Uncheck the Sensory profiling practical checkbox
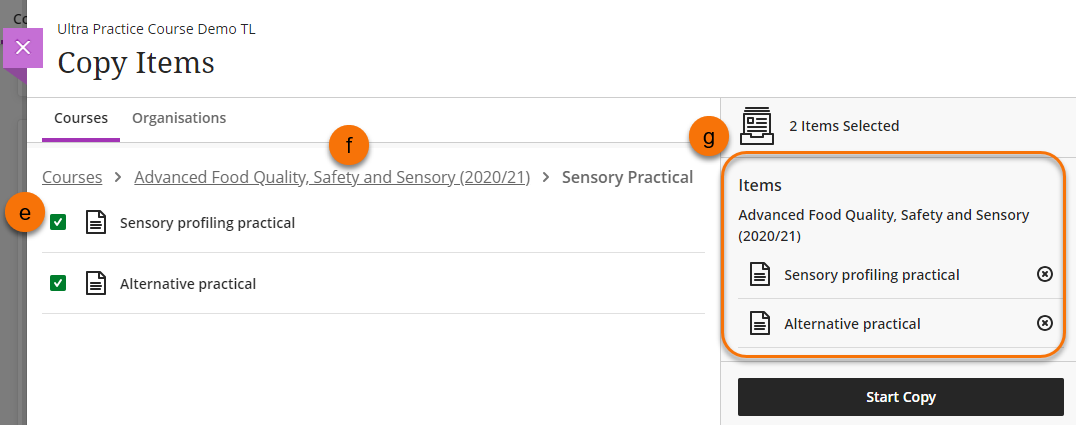The height and width of the screenshot is (425, 1076). (58, 223)
